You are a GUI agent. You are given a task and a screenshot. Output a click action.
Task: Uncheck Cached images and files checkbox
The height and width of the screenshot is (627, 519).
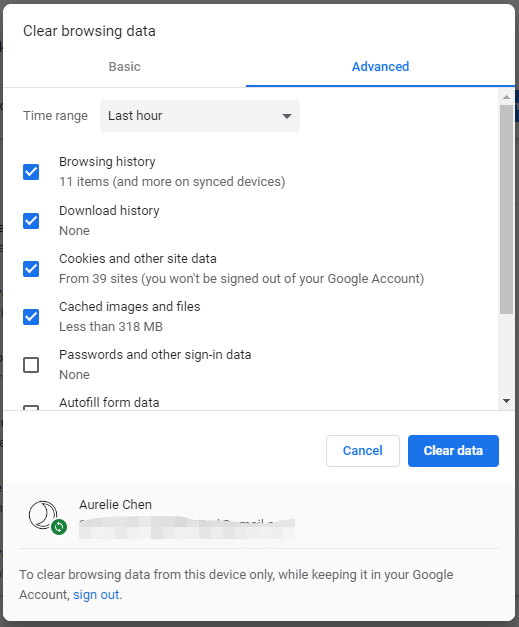tap(31, 317)
